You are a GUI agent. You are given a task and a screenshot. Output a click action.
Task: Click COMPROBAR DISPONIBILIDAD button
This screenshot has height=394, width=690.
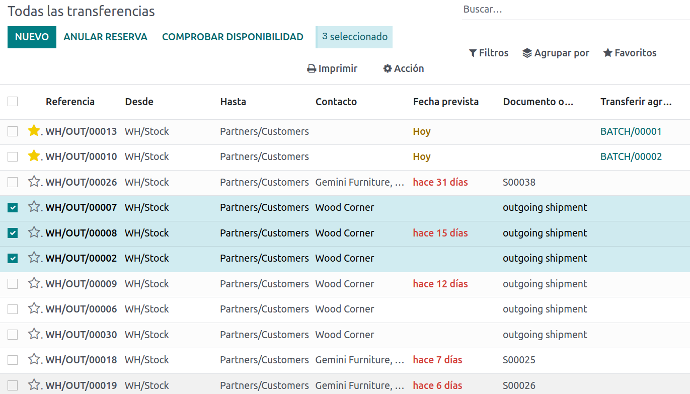coord(233,37)
